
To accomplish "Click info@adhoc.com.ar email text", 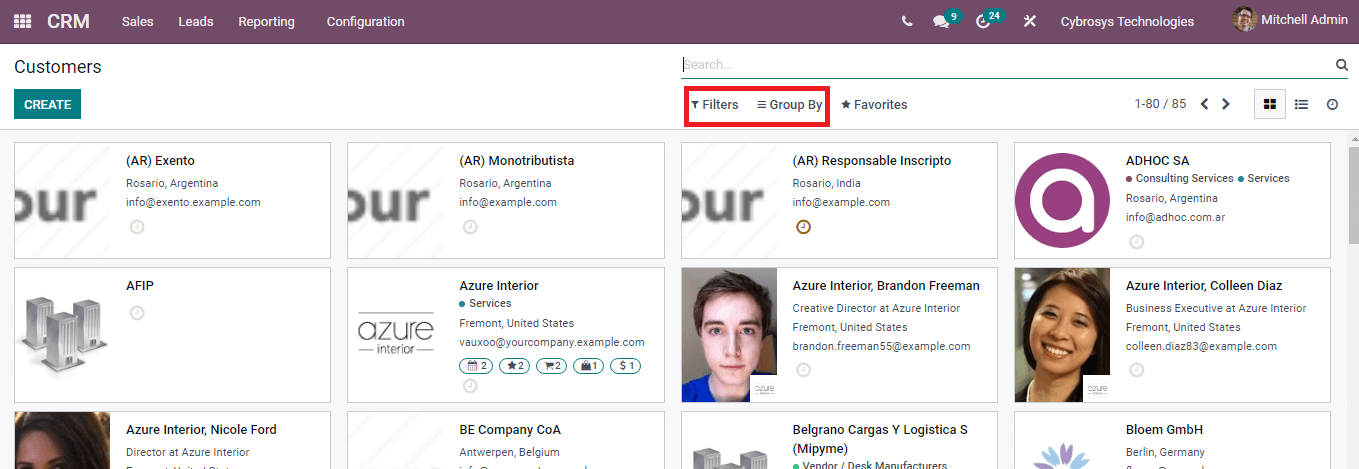I will tap(1175, 217).
